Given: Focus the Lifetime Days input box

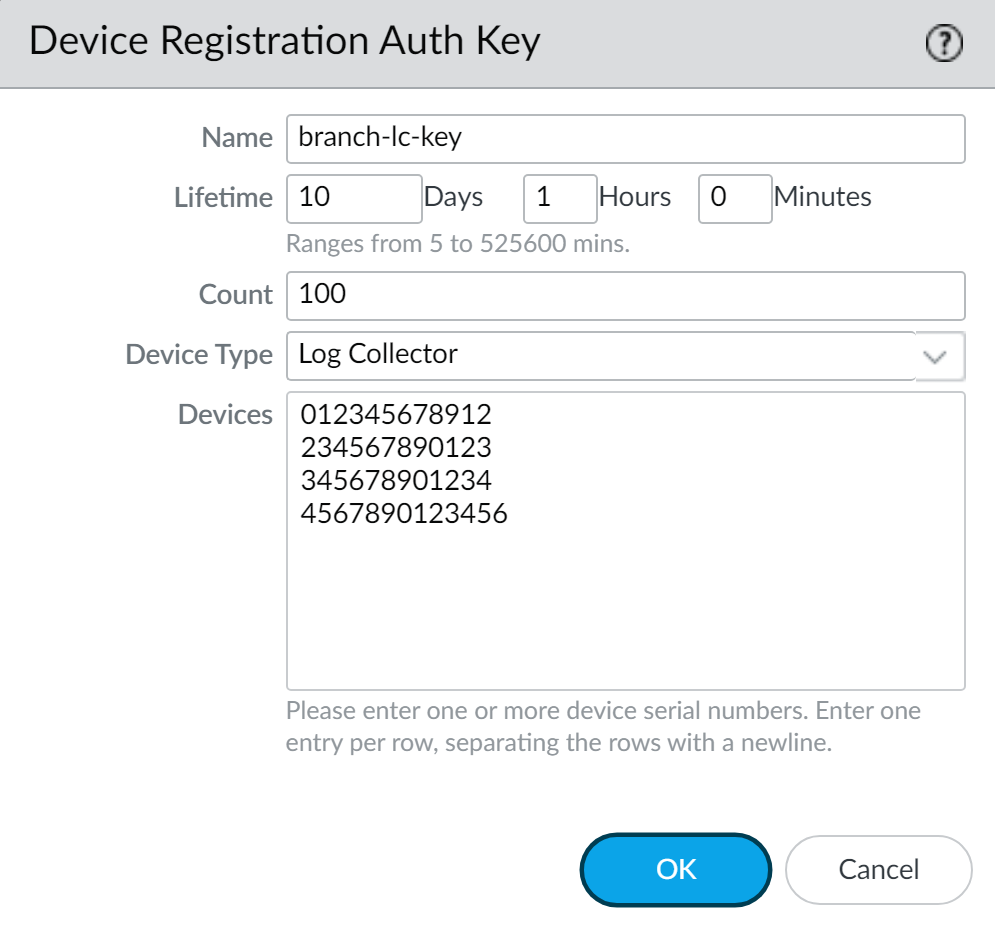Looking at the screenshot, I should click(x=354, y=198).
